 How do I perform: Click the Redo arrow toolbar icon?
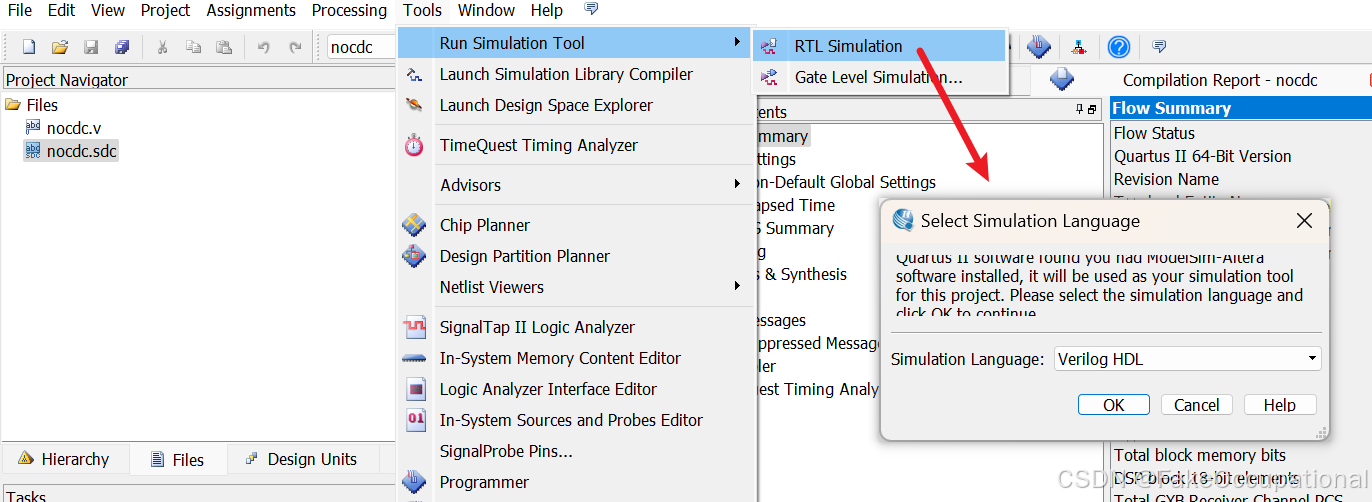[295, 47]
